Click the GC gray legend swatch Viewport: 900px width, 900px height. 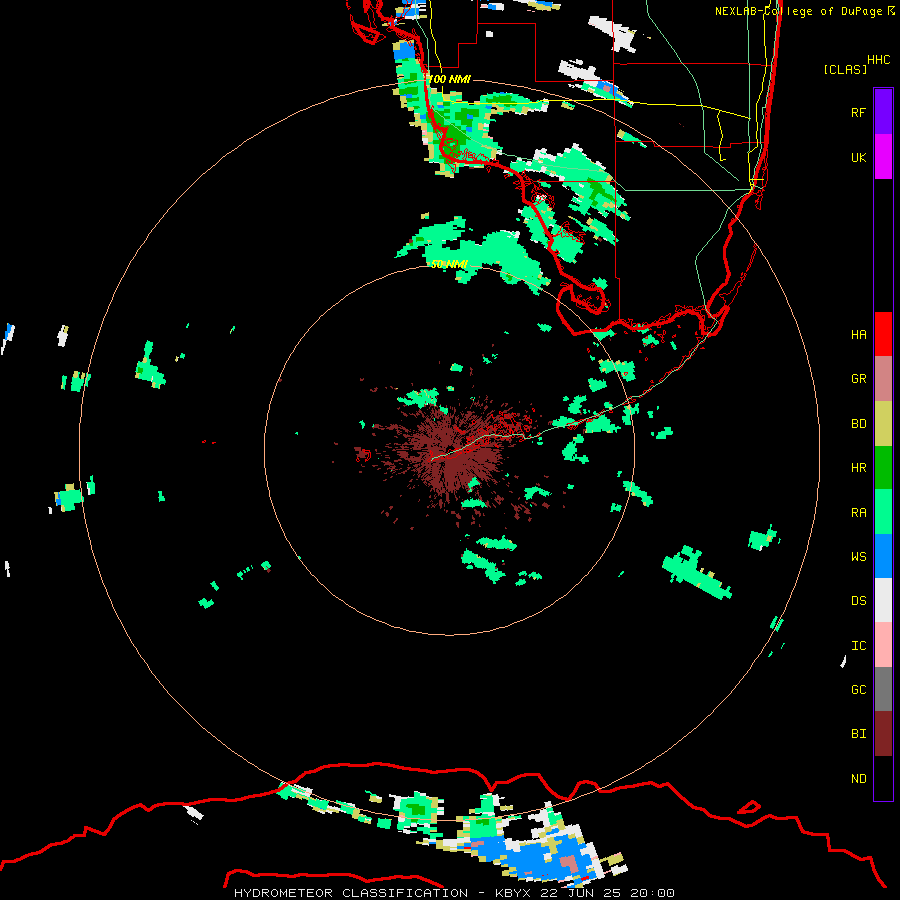883,689
